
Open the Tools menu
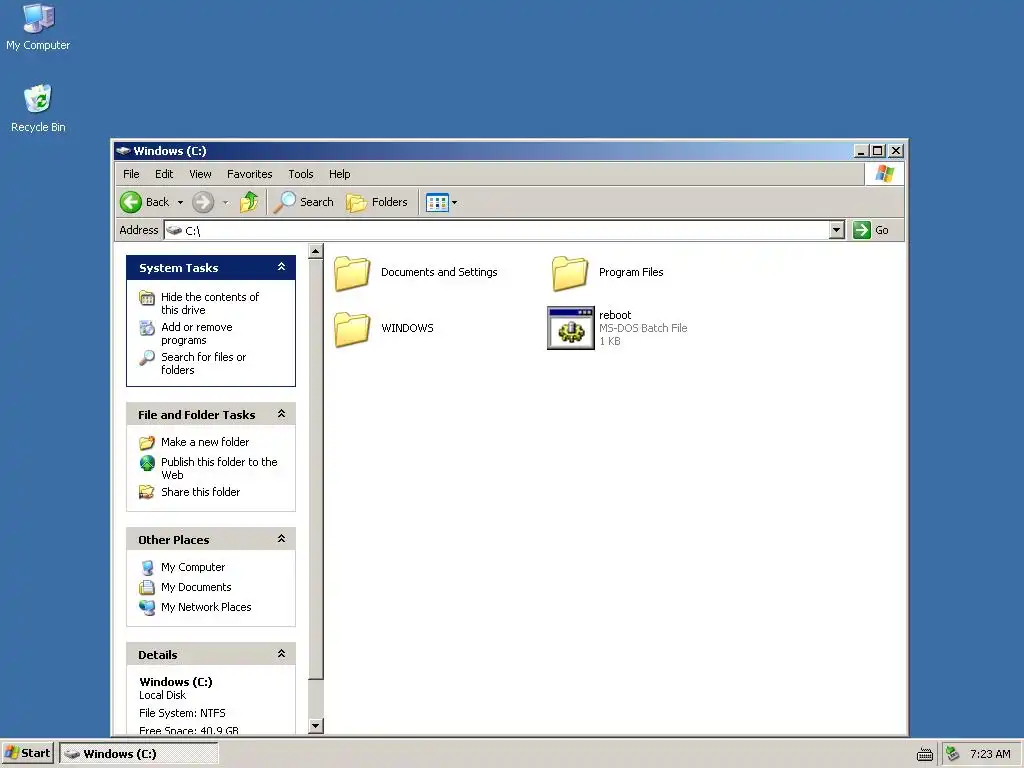(301, 174)
